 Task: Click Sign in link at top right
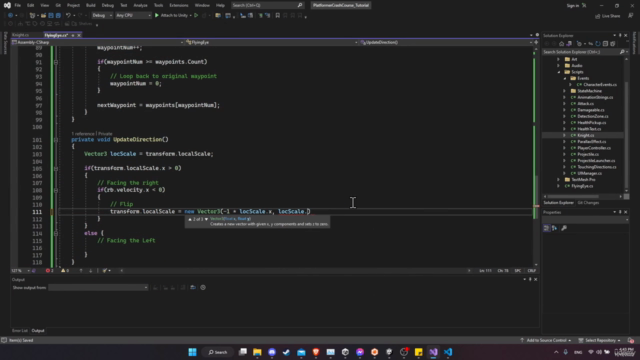(573, 6)
